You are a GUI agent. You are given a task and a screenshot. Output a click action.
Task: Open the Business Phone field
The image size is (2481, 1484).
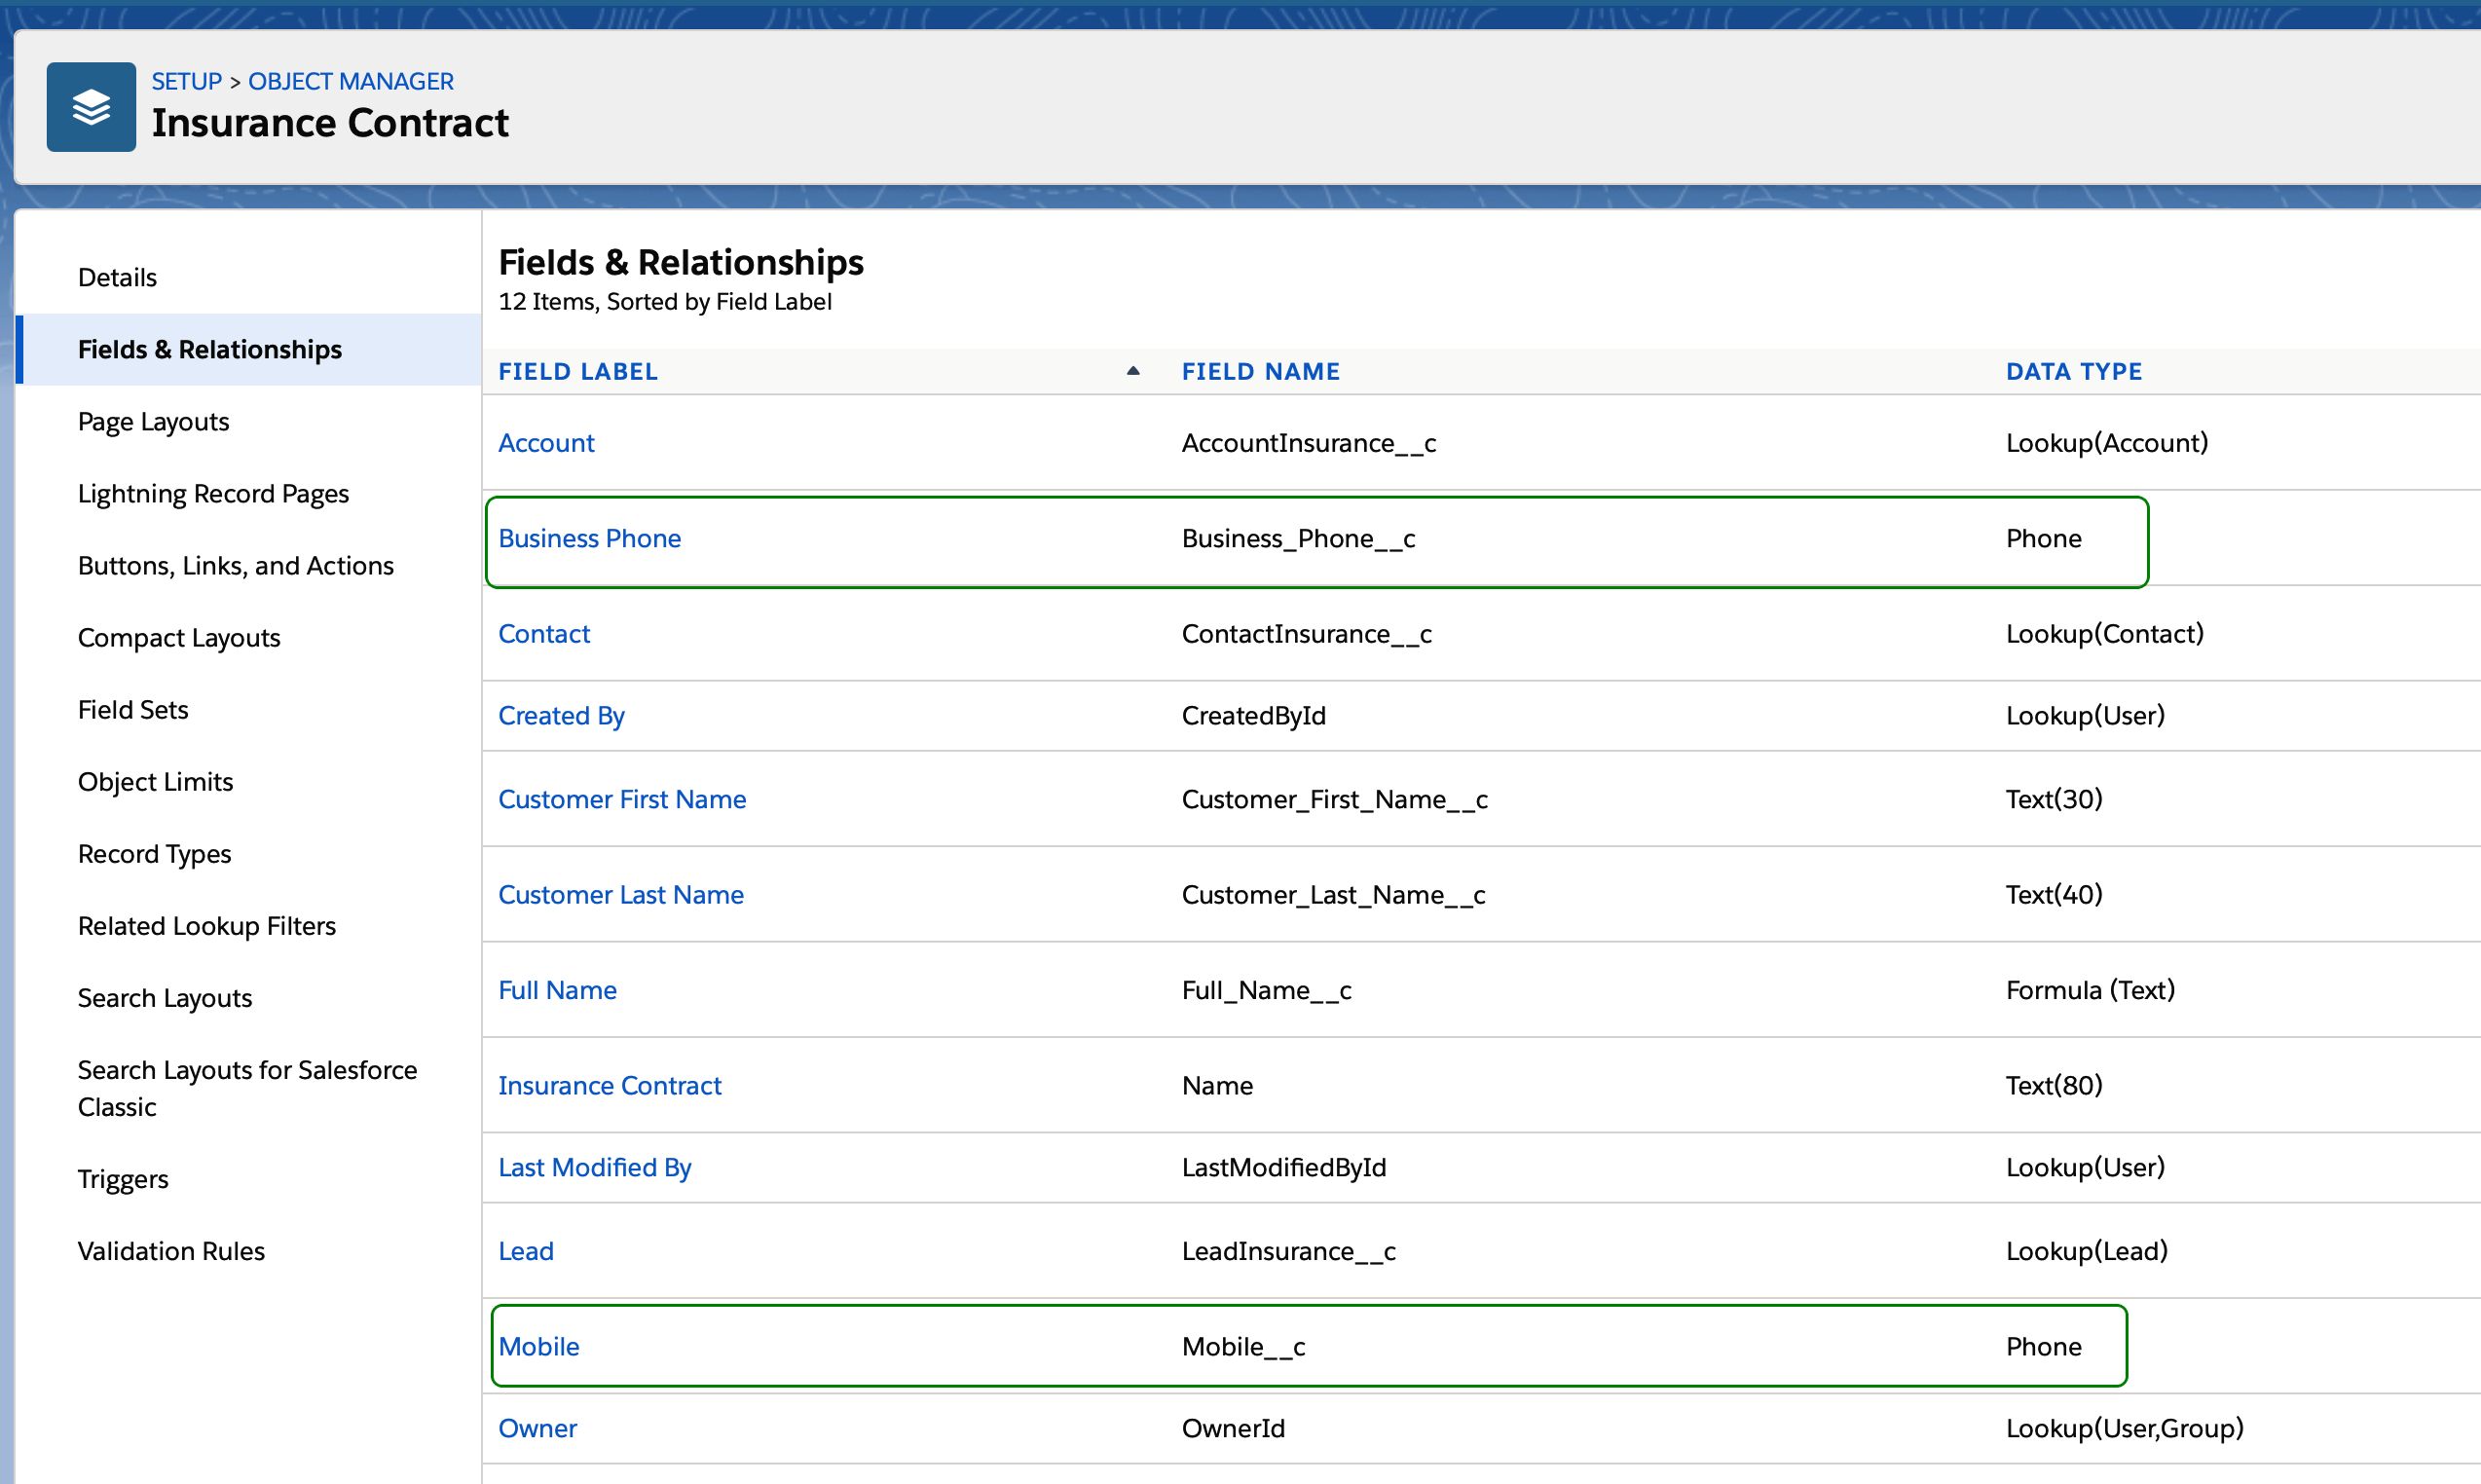(x=590, y=538)
